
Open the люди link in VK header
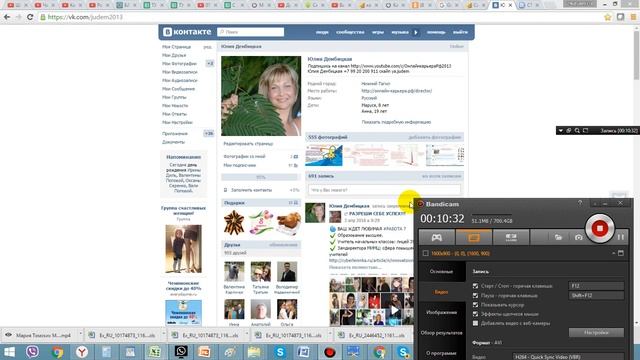[x=322, y=32]
